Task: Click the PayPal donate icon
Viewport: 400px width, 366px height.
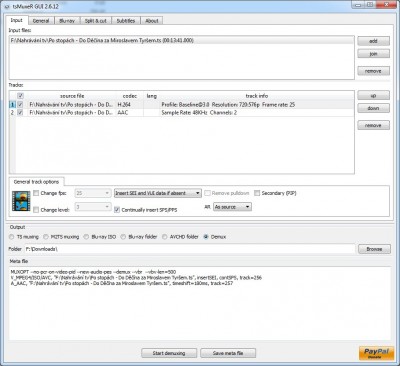Action: point(376,353)
